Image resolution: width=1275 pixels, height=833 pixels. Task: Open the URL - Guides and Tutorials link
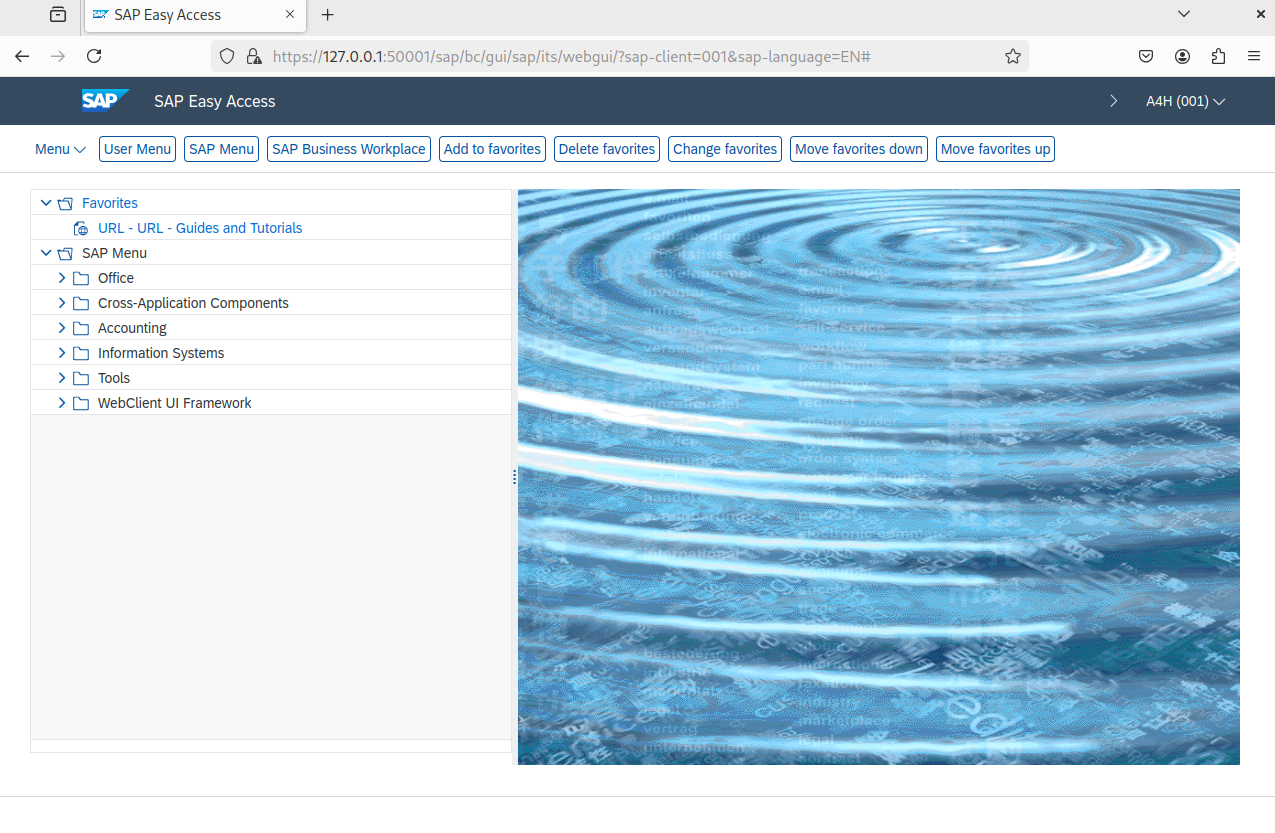coord(200,228)
